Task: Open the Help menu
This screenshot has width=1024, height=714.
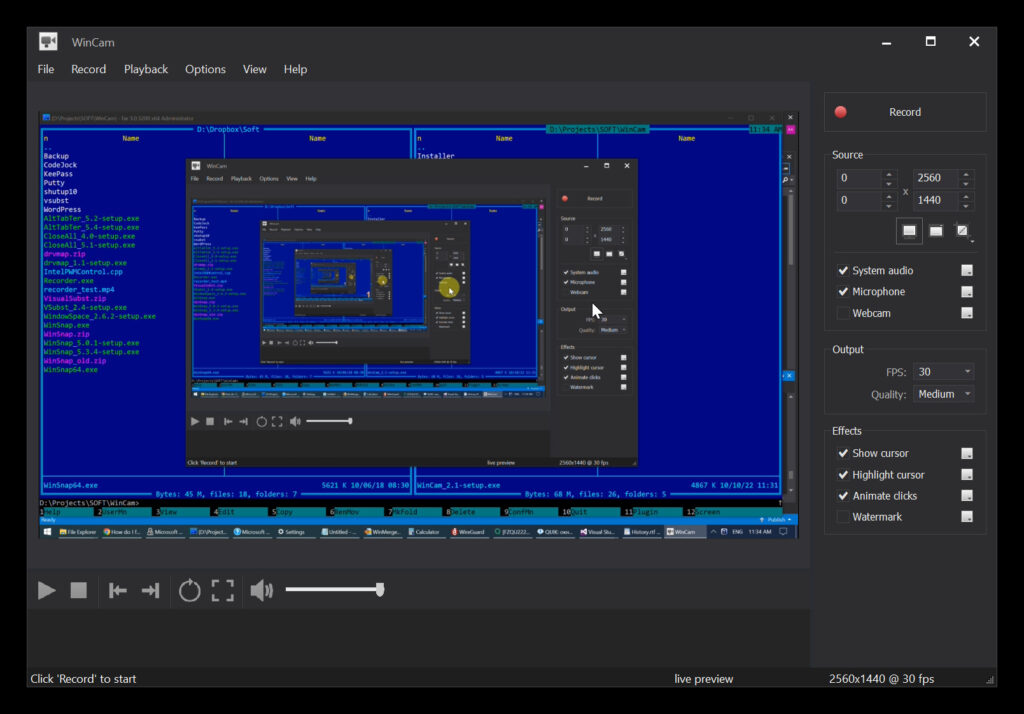Action: [295, 69]
